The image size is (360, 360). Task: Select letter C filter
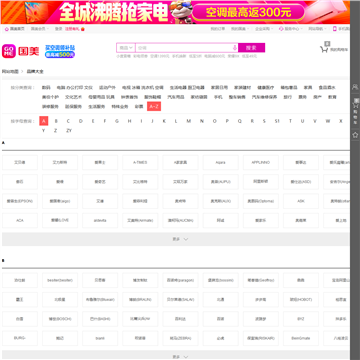pyautogui.click(x=68, y=121)
